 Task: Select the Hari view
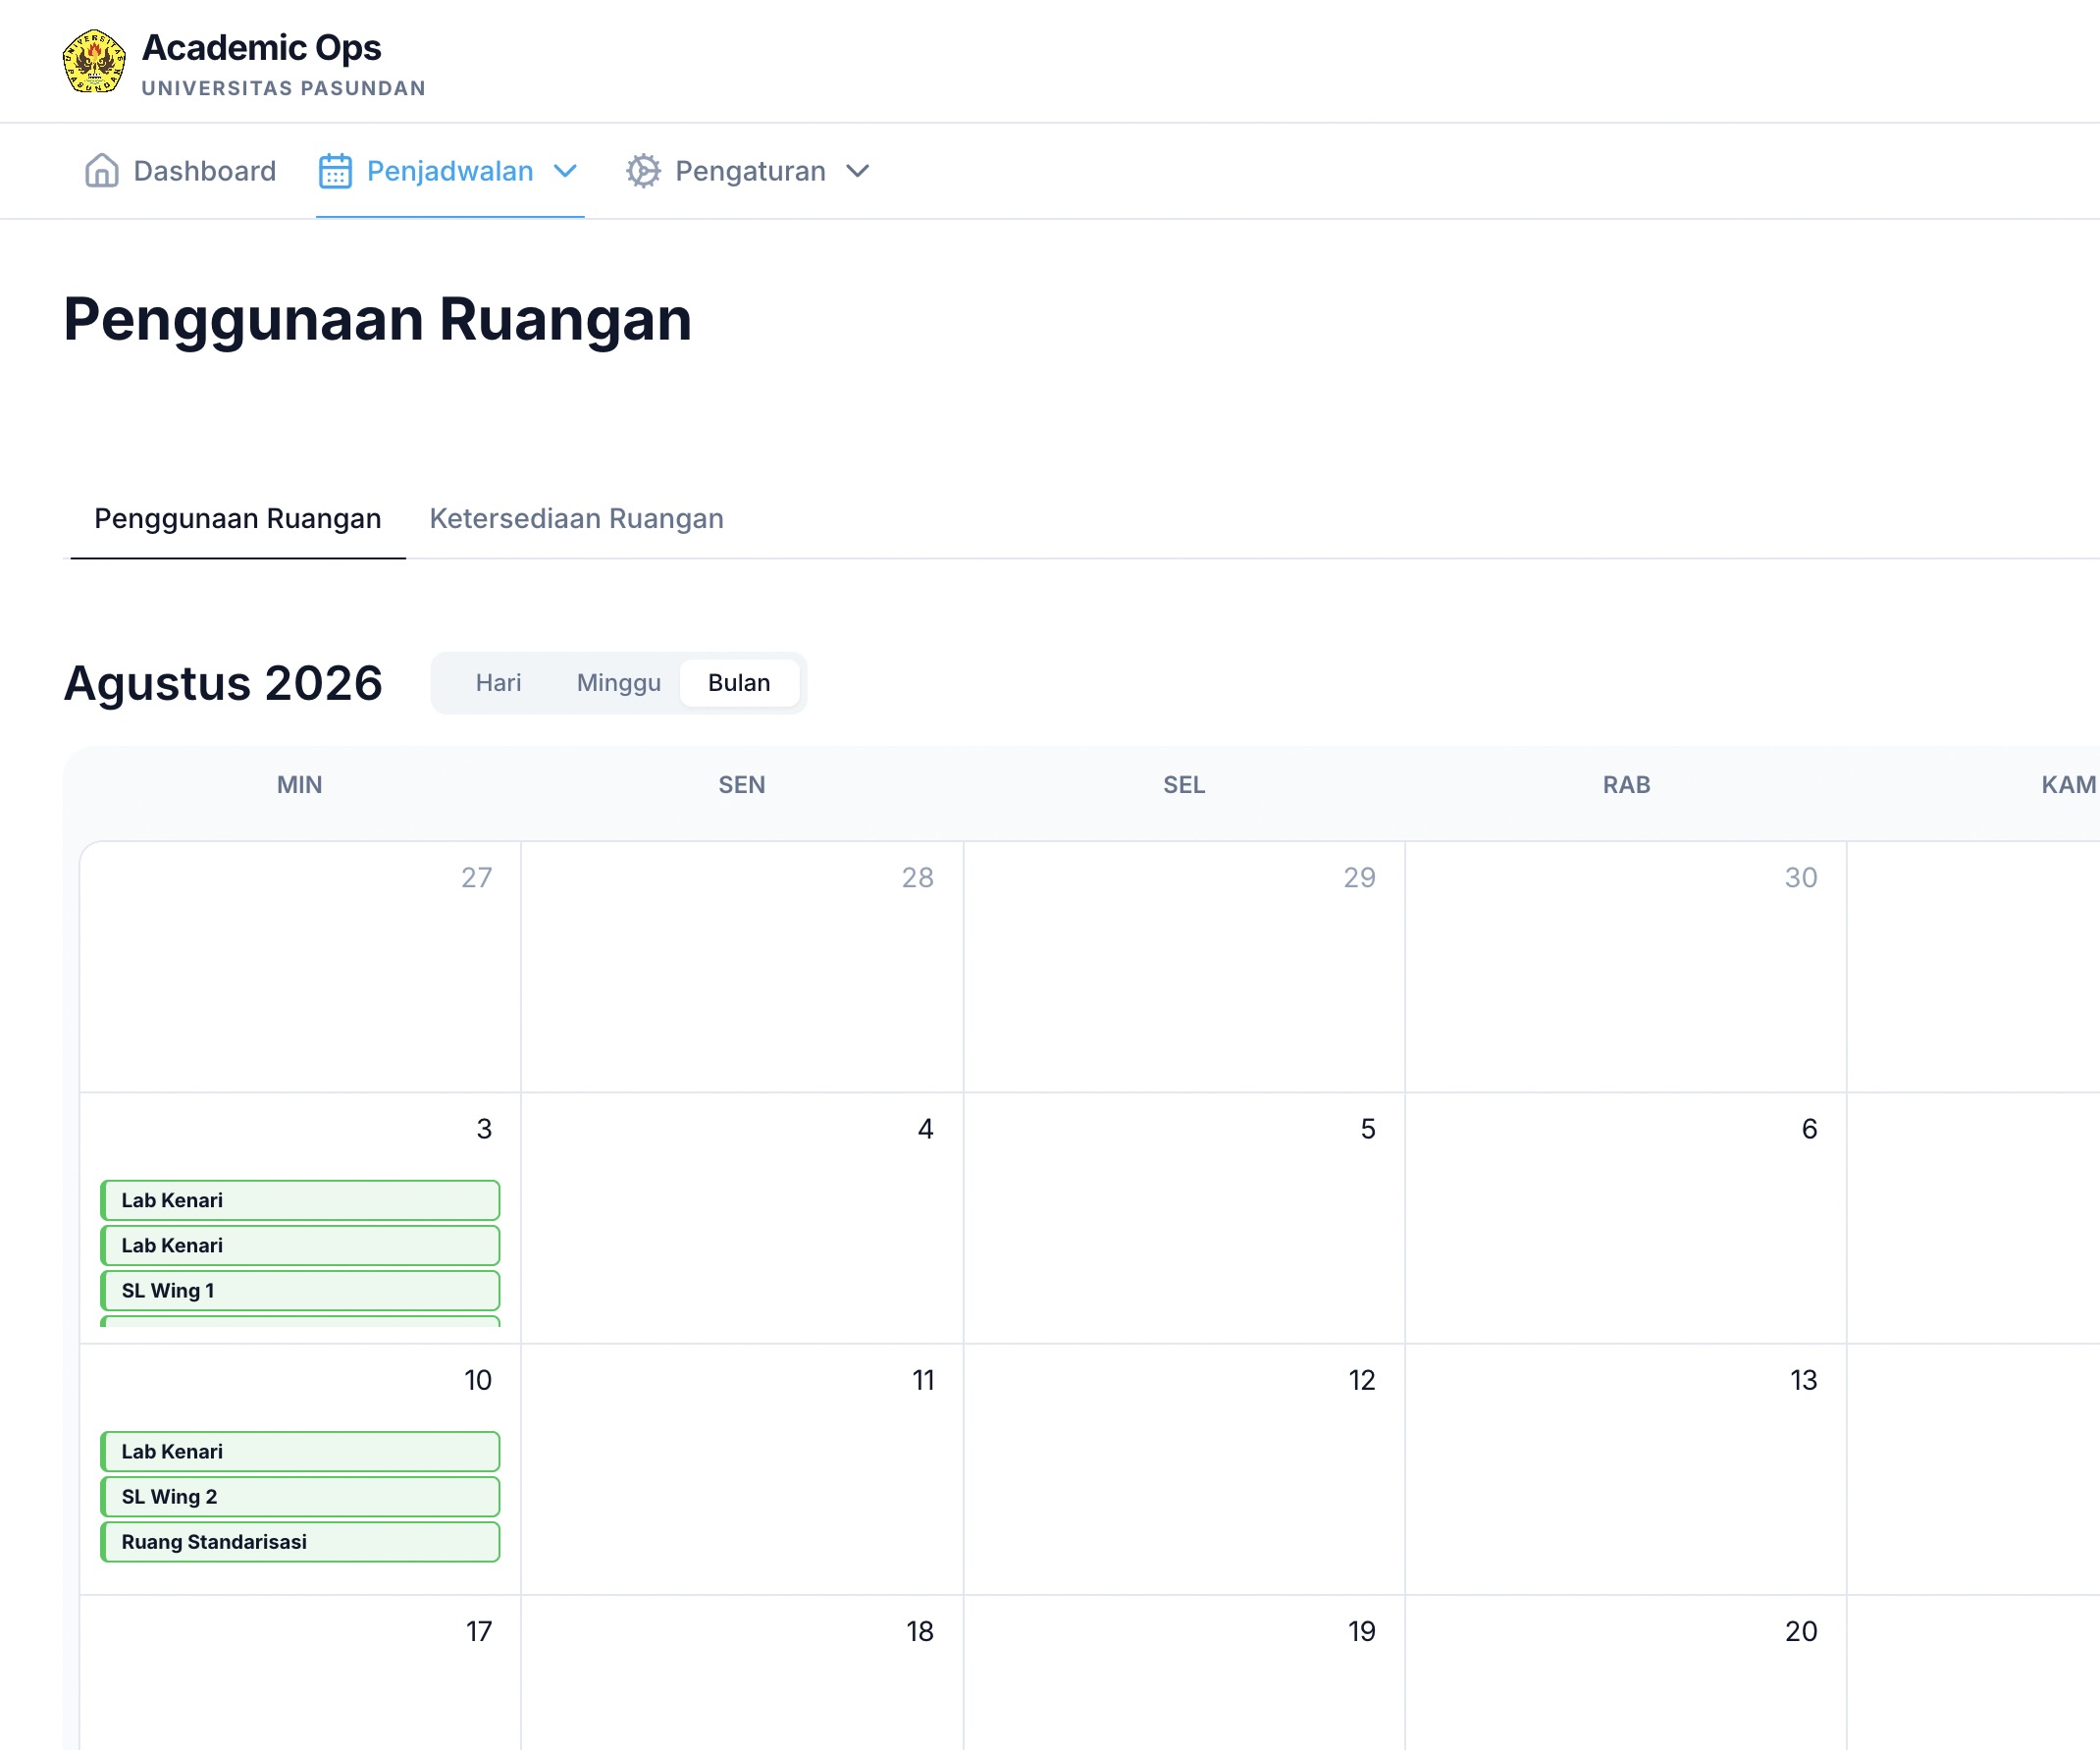[498, 683]
